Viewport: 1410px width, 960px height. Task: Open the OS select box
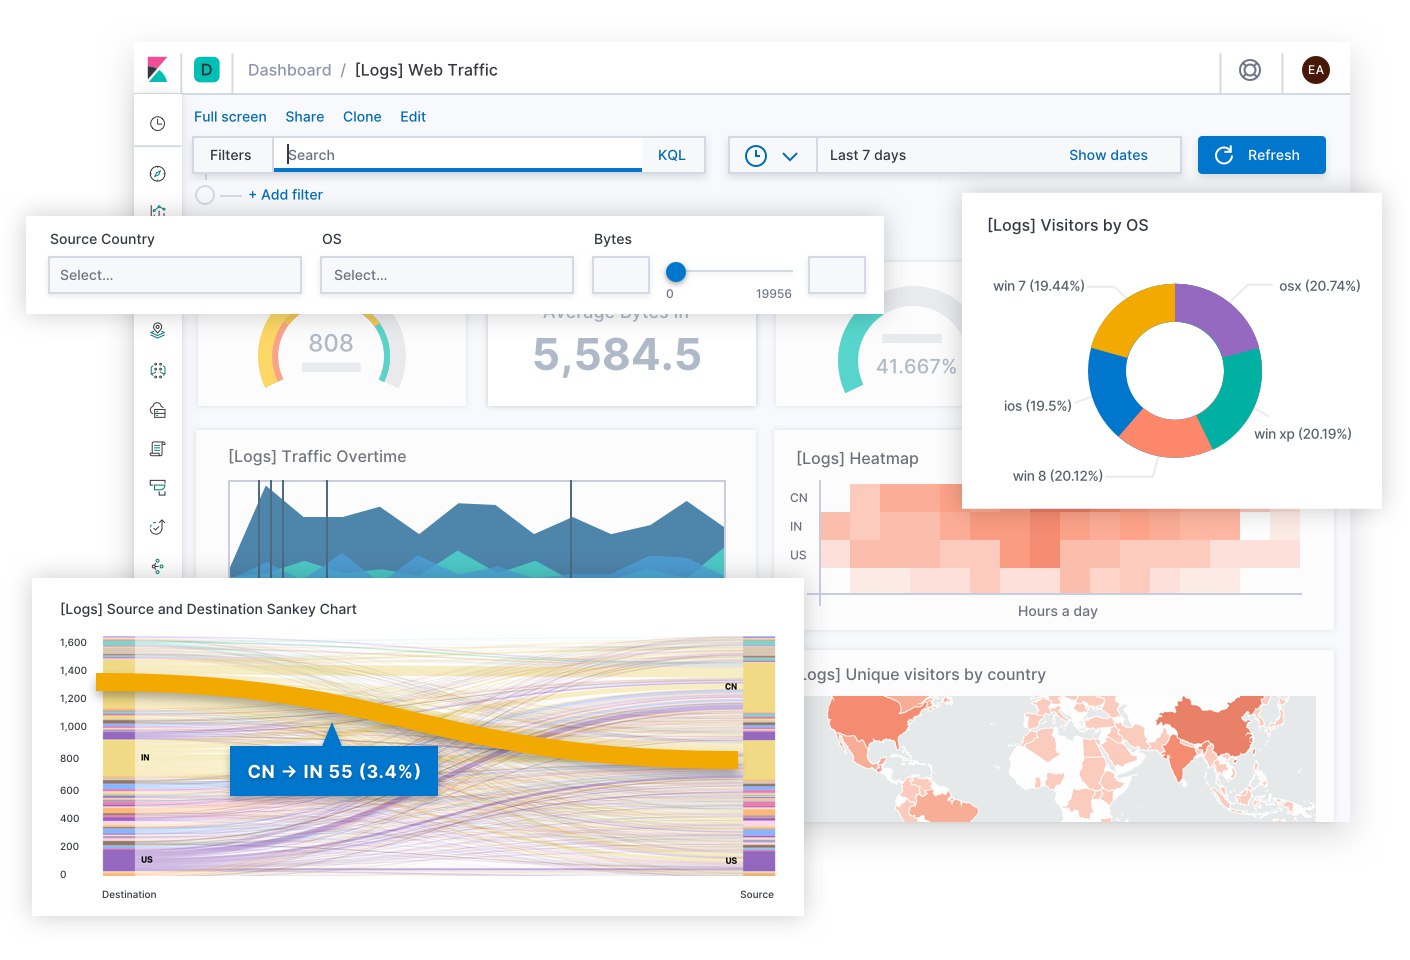[x=447, y=275]
